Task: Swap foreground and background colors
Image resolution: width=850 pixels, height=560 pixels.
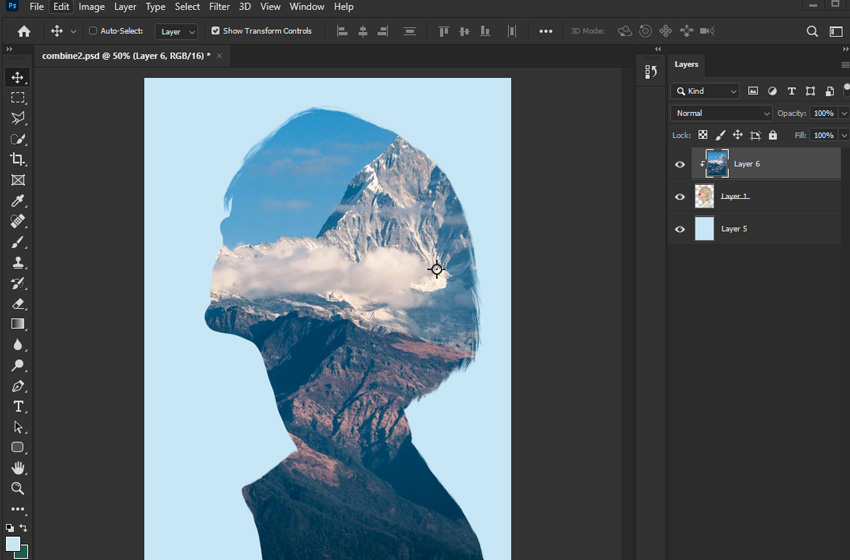Action: 23,527
